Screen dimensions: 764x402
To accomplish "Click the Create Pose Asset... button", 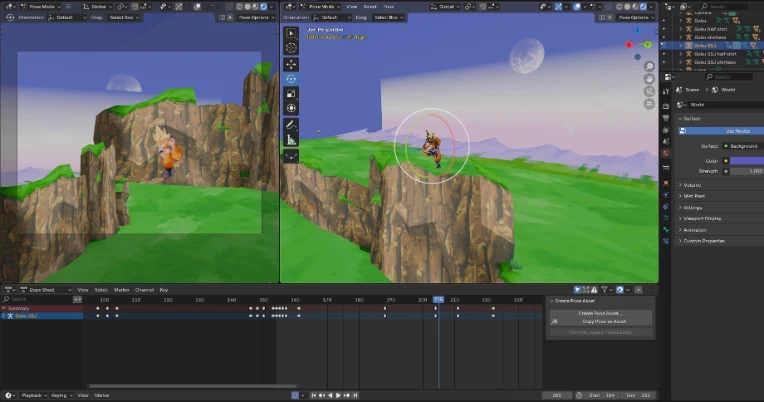I will point(600,313).
